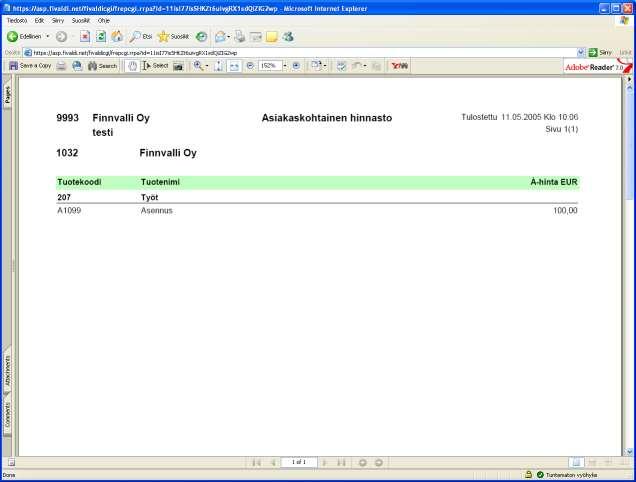The image size is (636, 482).
Task: Click the green Siirry go button
Action: coord(600,53)
